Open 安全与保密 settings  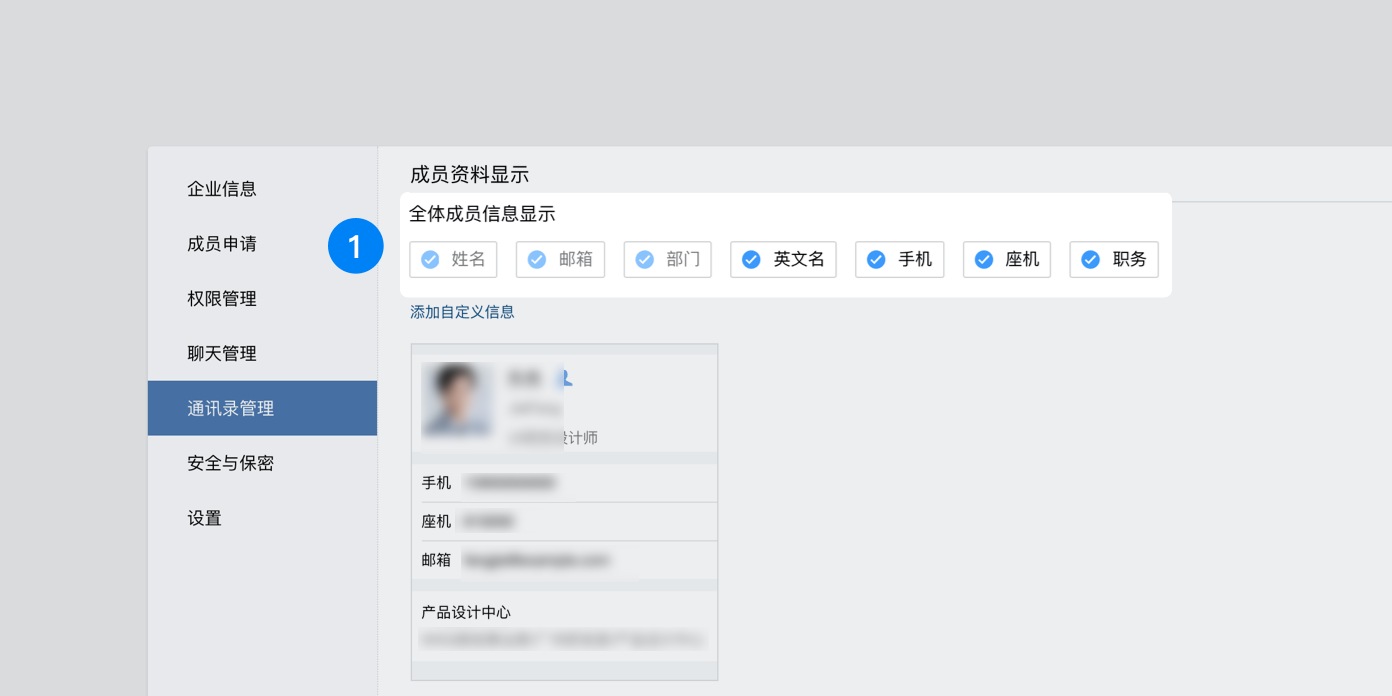pyautogui.click(x=262, y=463)
